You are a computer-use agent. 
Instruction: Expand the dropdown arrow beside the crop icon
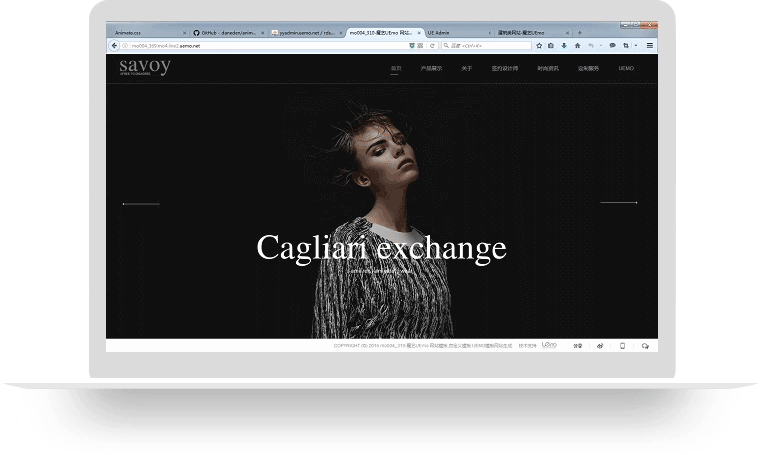pyautogui.click(x=635, y=46)
